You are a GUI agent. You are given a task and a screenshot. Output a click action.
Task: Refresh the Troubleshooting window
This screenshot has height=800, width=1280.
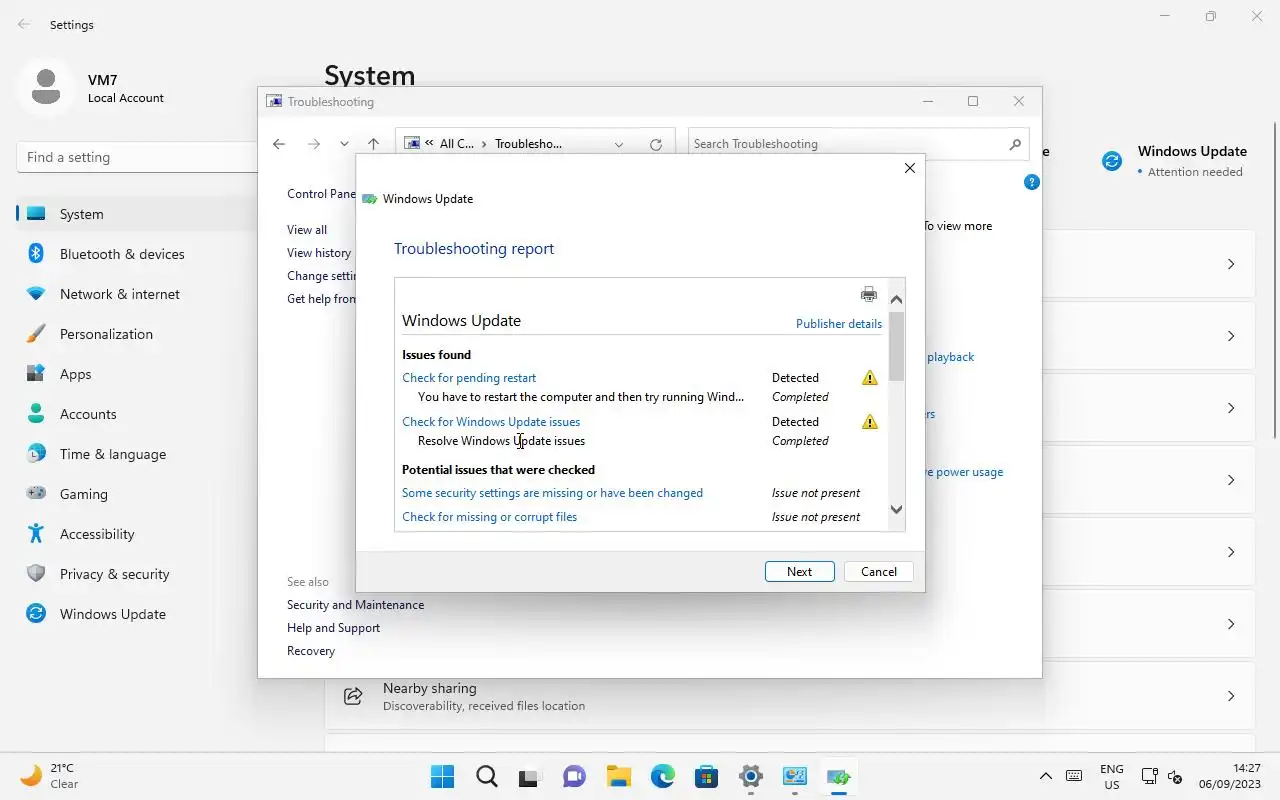click(656, 144)
